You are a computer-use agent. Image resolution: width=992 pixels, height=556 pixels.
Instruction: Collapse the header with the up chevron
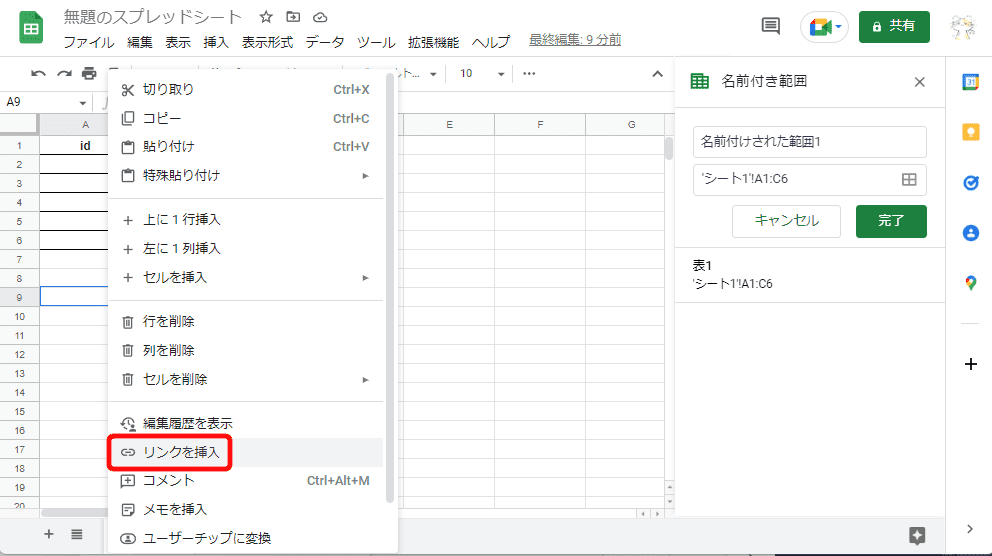click(x=657, y=74)
